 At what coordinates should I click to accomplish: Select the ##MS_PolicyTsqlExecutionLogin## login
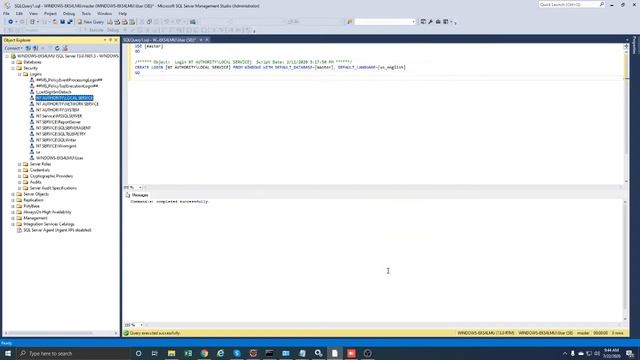(67, 86)
